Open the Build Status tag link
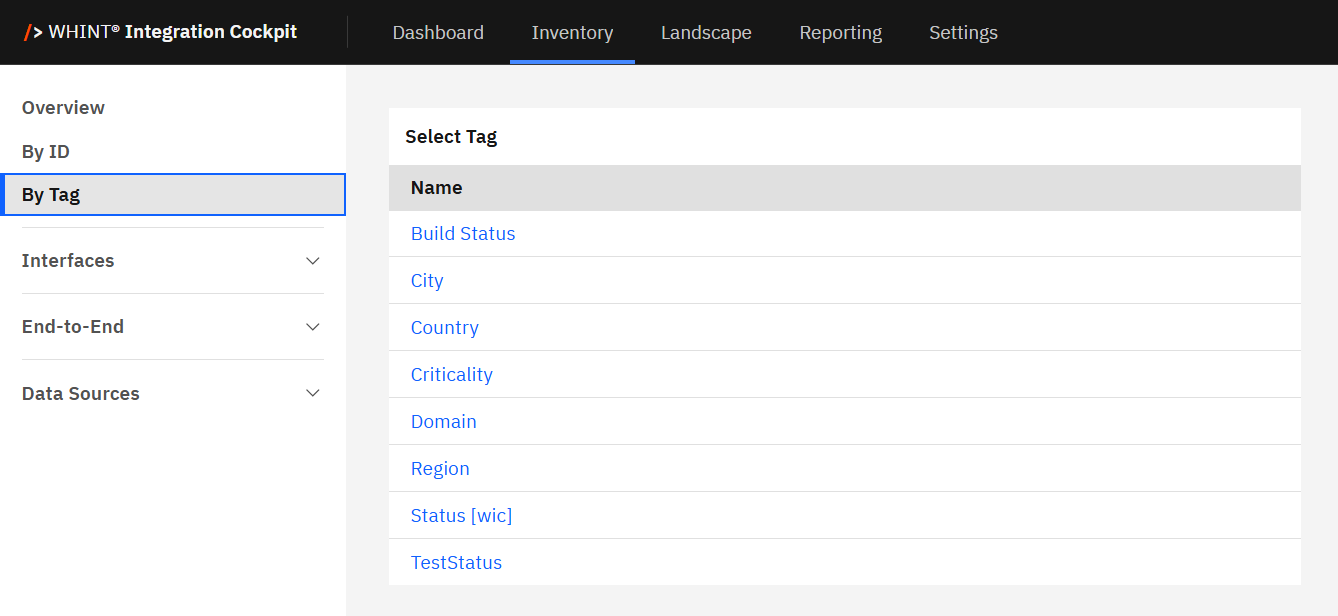 463,234
